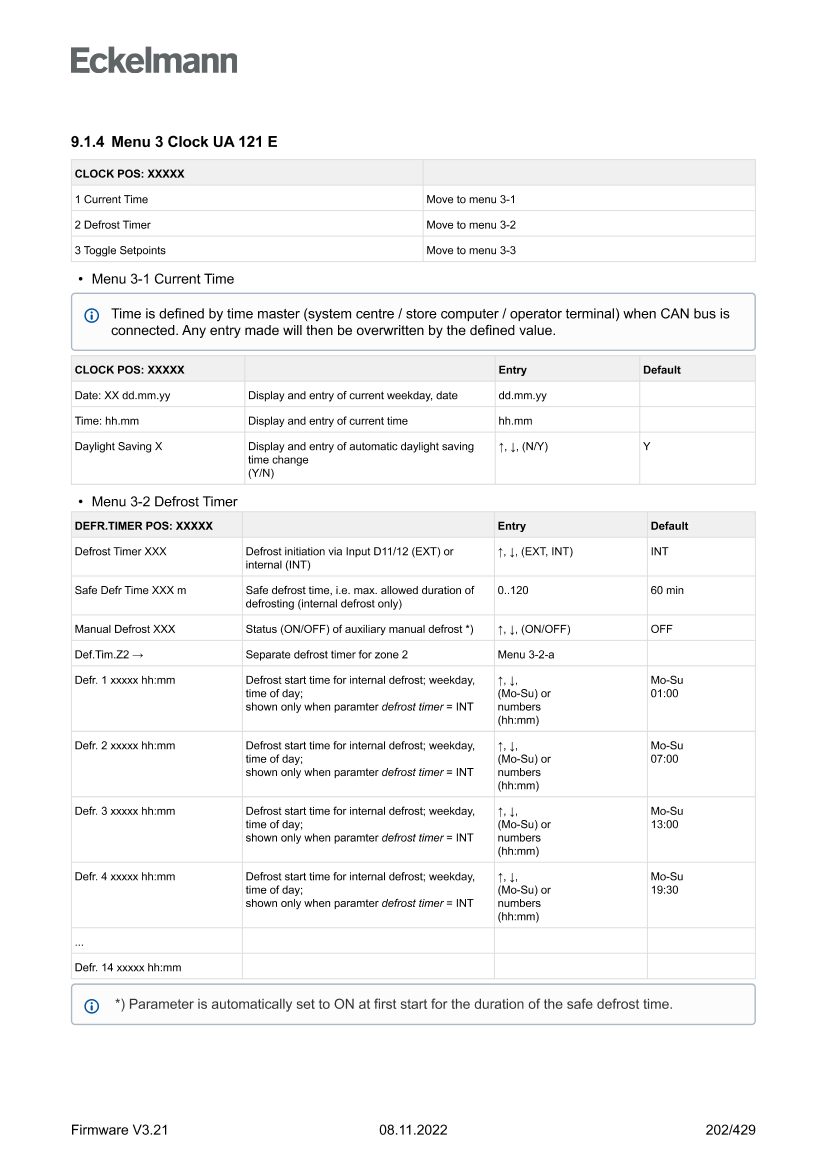Screen dimensions: 827x1169
Task: Select the "2 Defrost Timer" table row
Action: pyautogui.click(x=113, y=225)
